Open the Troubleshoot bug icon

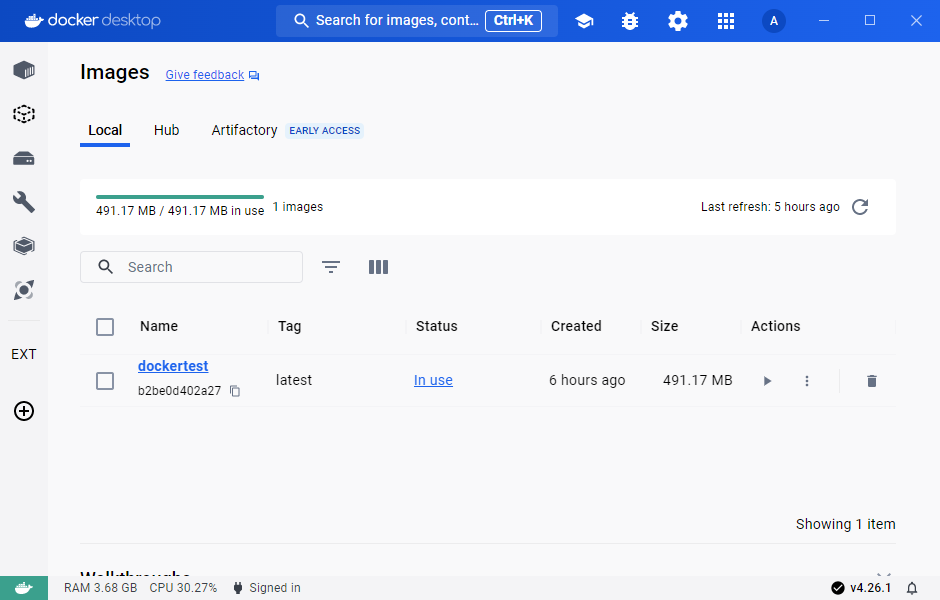pos(630,21)
